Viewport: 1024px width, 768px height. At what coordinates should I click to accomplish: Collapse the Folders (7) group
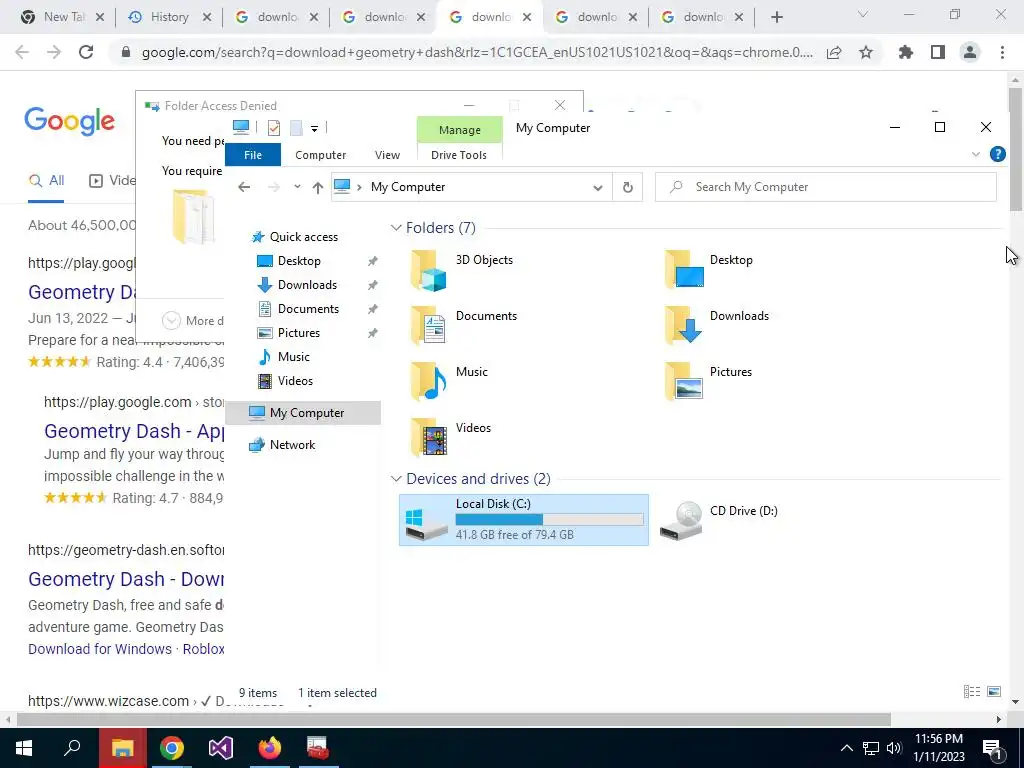click(396, 228)
